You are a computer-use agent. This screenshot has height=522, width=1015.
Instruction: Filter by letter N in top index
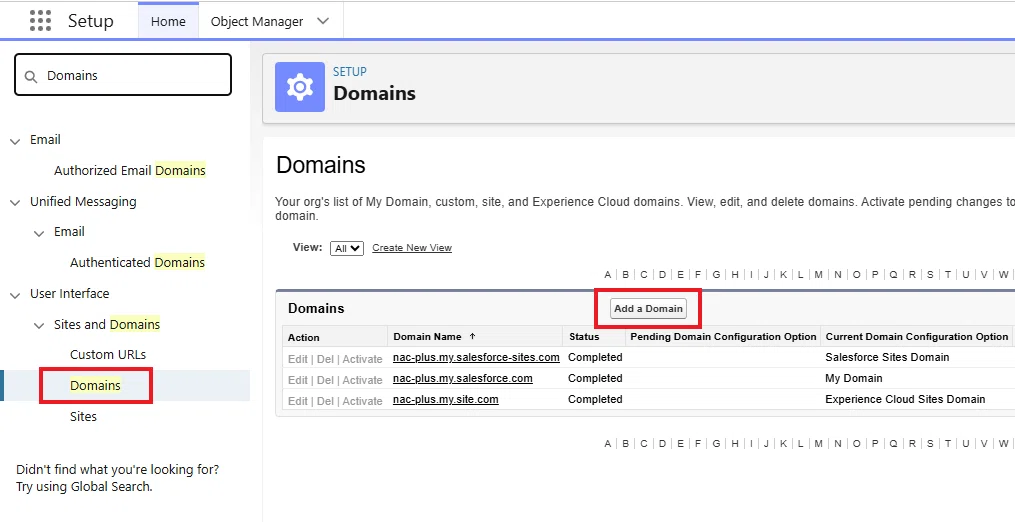click(838, 275)
